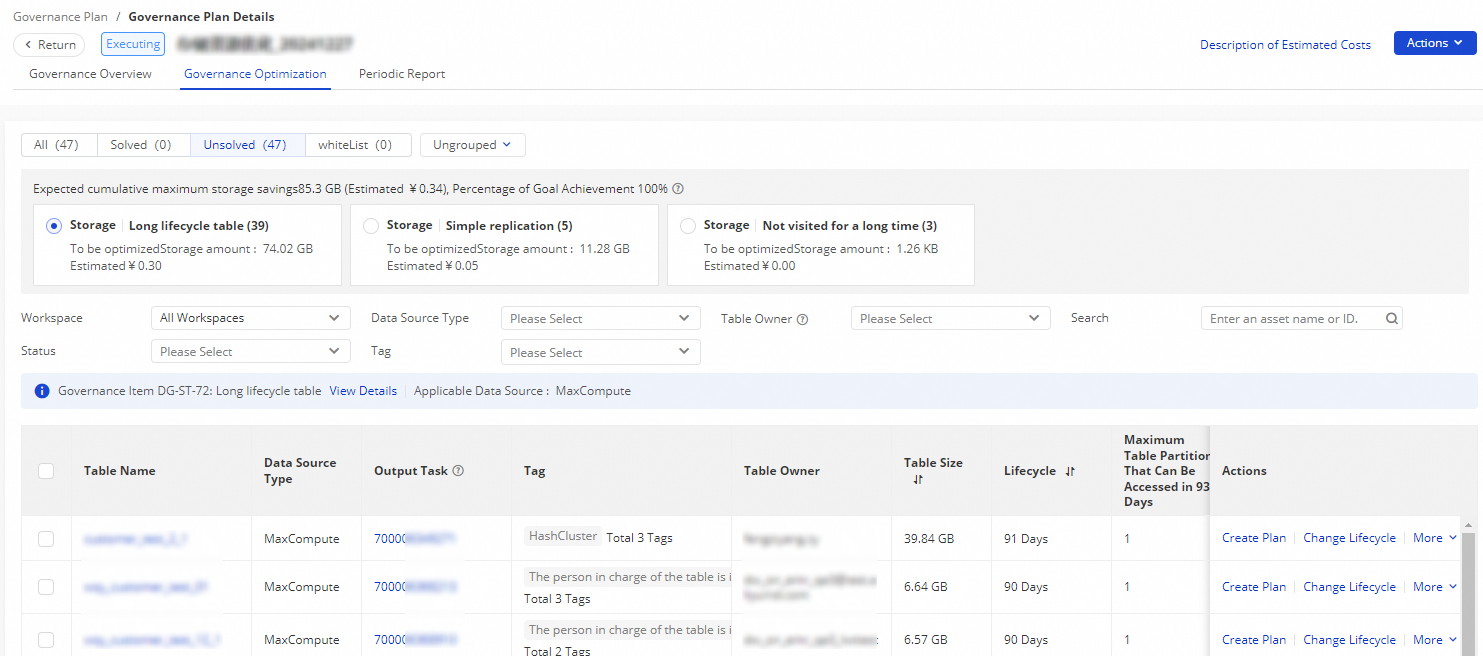Image resolution: width=1483 pixels, height=656 pixels.
Task: Open the Workspace dropdown
Action: [251, 318]
